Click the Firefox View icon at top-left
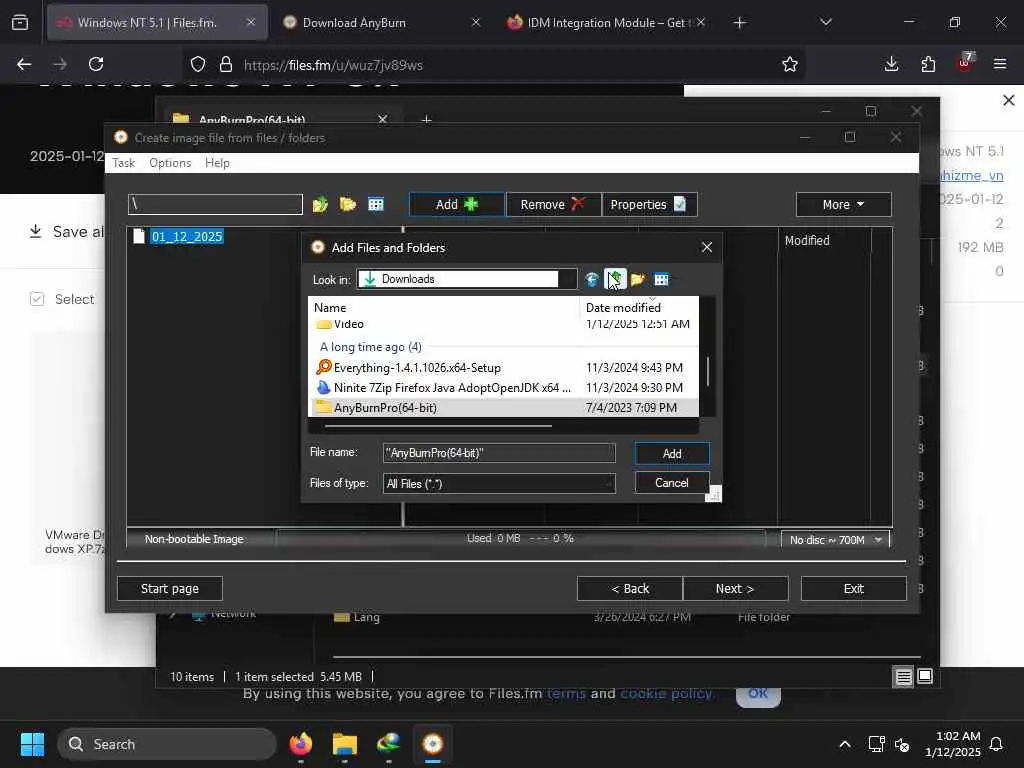This screenshot has height=768, width=1024. pos(20,23)
